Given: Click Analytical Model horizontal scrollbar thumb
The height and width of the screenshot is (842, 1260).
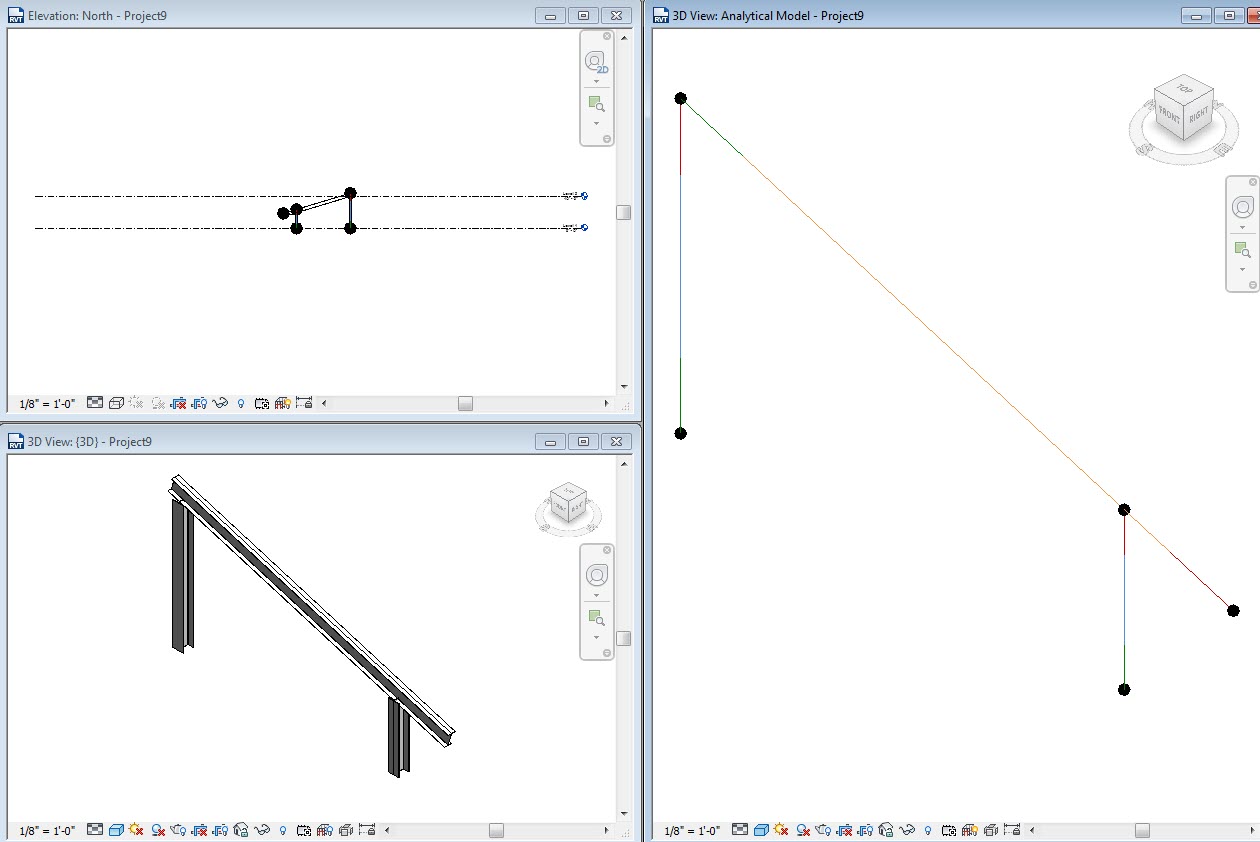Looking at the screenshot, I should click(1142, 831).
